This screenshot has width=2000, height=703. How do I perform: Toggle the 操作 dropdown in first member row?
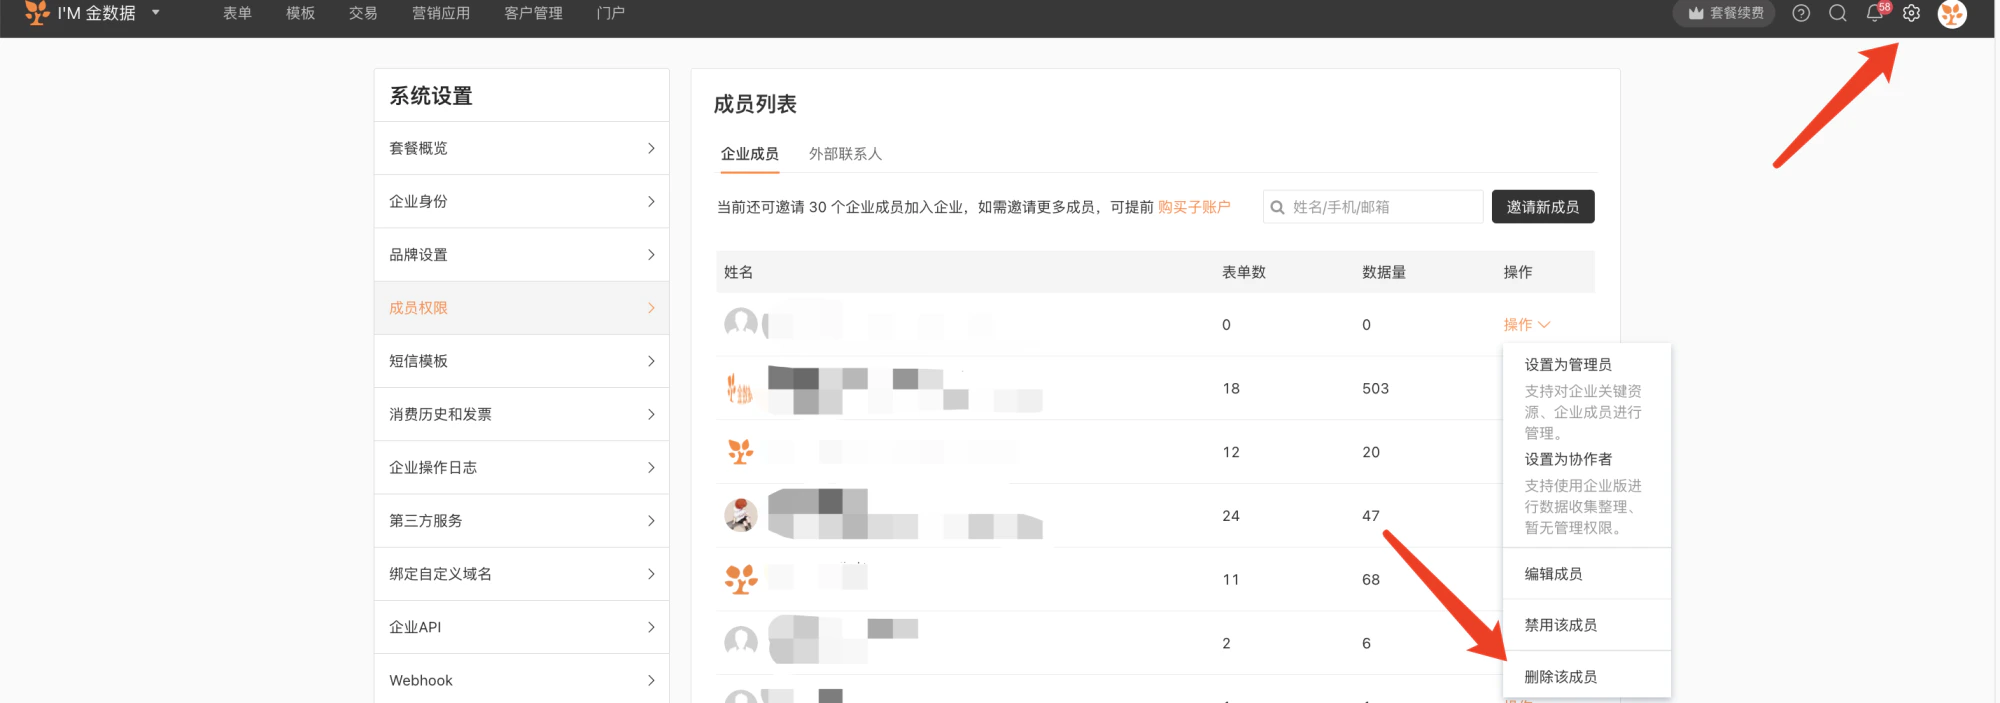point(1526,324)
